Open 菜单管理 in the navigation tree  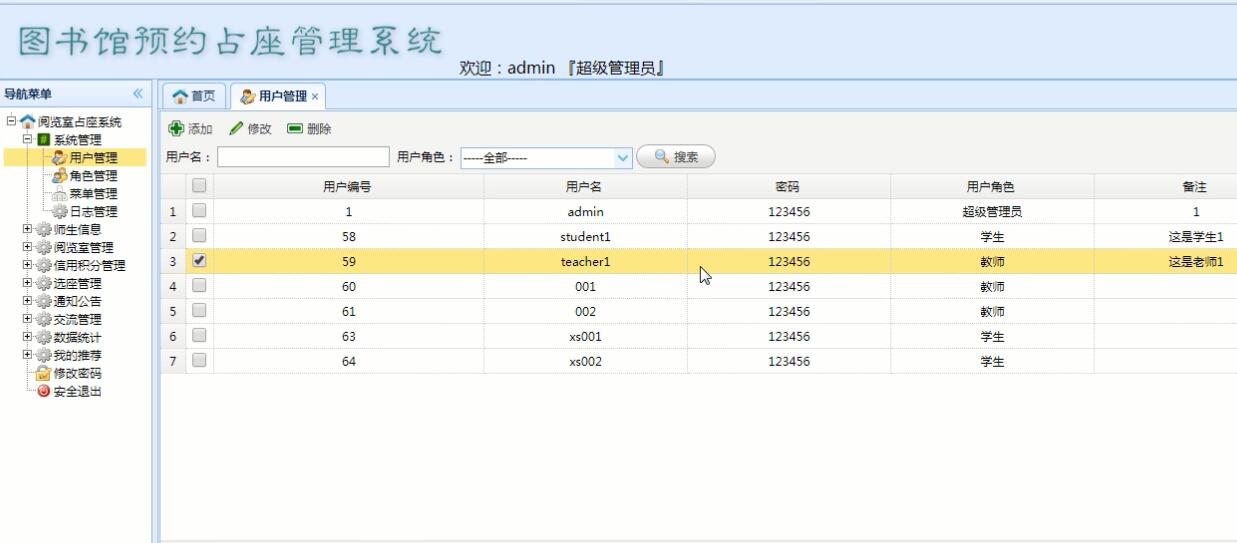click(x=93, y=194)
